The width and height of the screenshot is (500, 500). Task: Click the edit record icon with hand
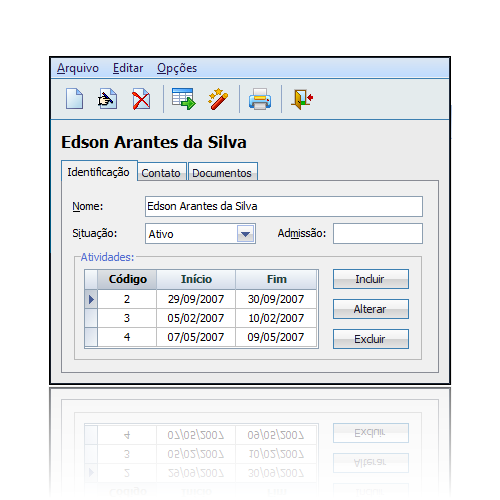point(107,99)
